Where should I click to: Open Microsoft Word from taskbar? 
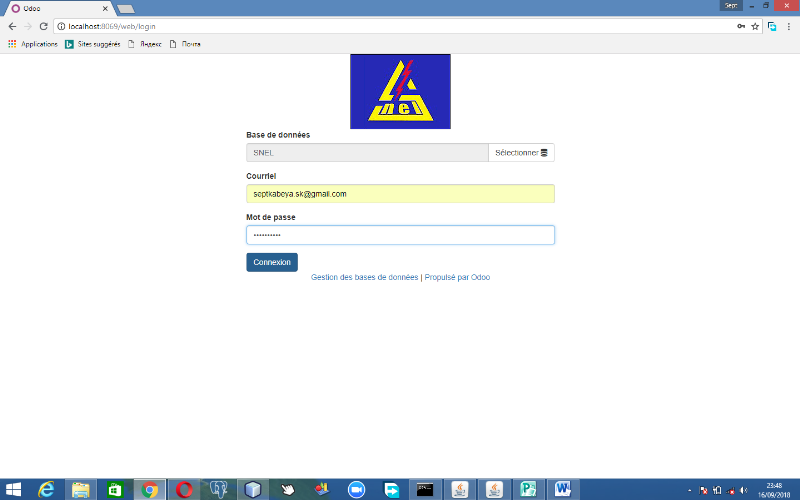pos(563,490)
